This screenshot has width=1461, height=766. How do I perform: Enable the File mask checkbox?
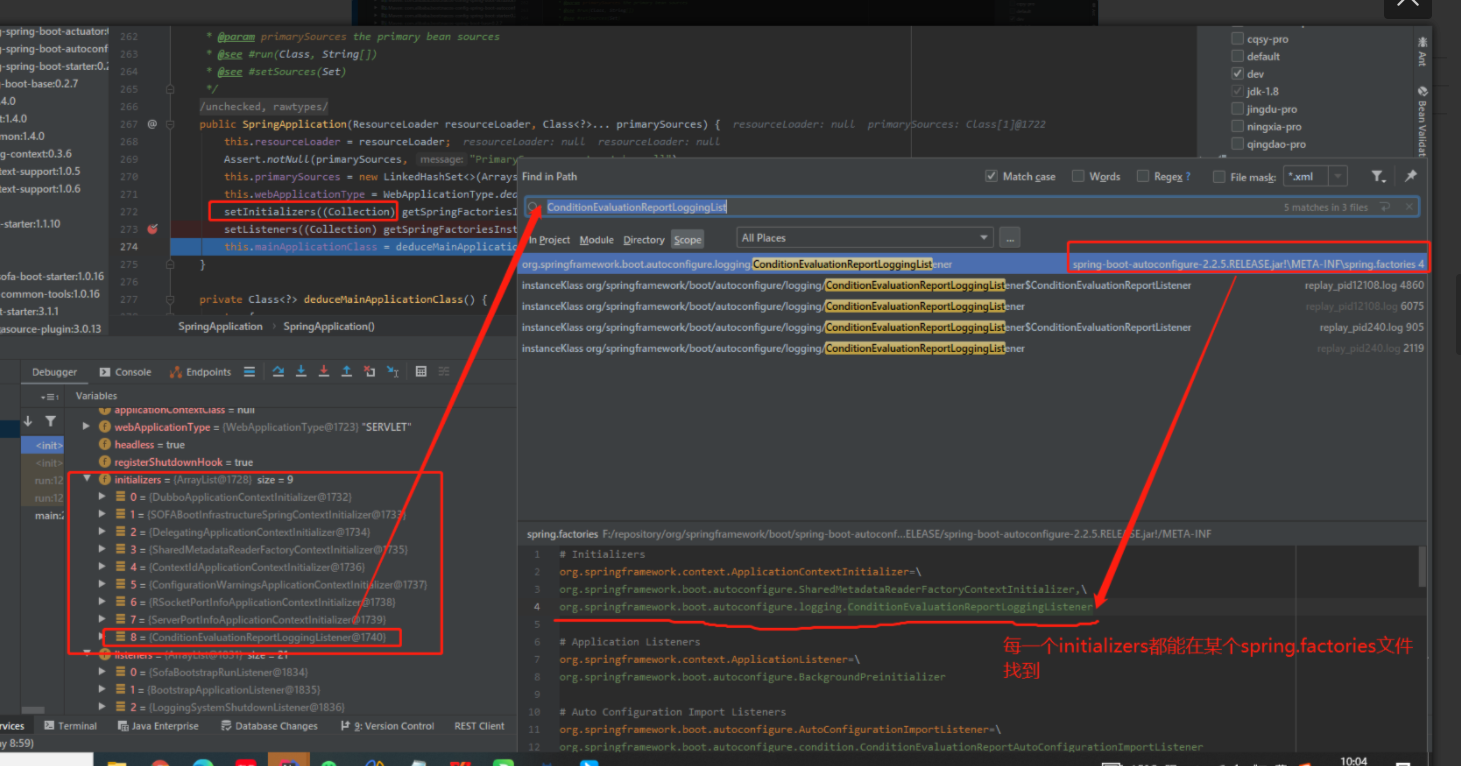[1219, 176]
